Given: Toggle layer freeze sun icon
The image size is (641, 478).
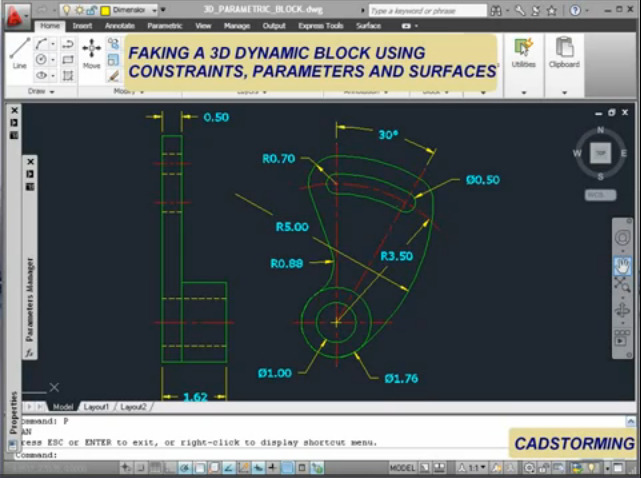Looking at the screenshot, I should tap(79, 10).
